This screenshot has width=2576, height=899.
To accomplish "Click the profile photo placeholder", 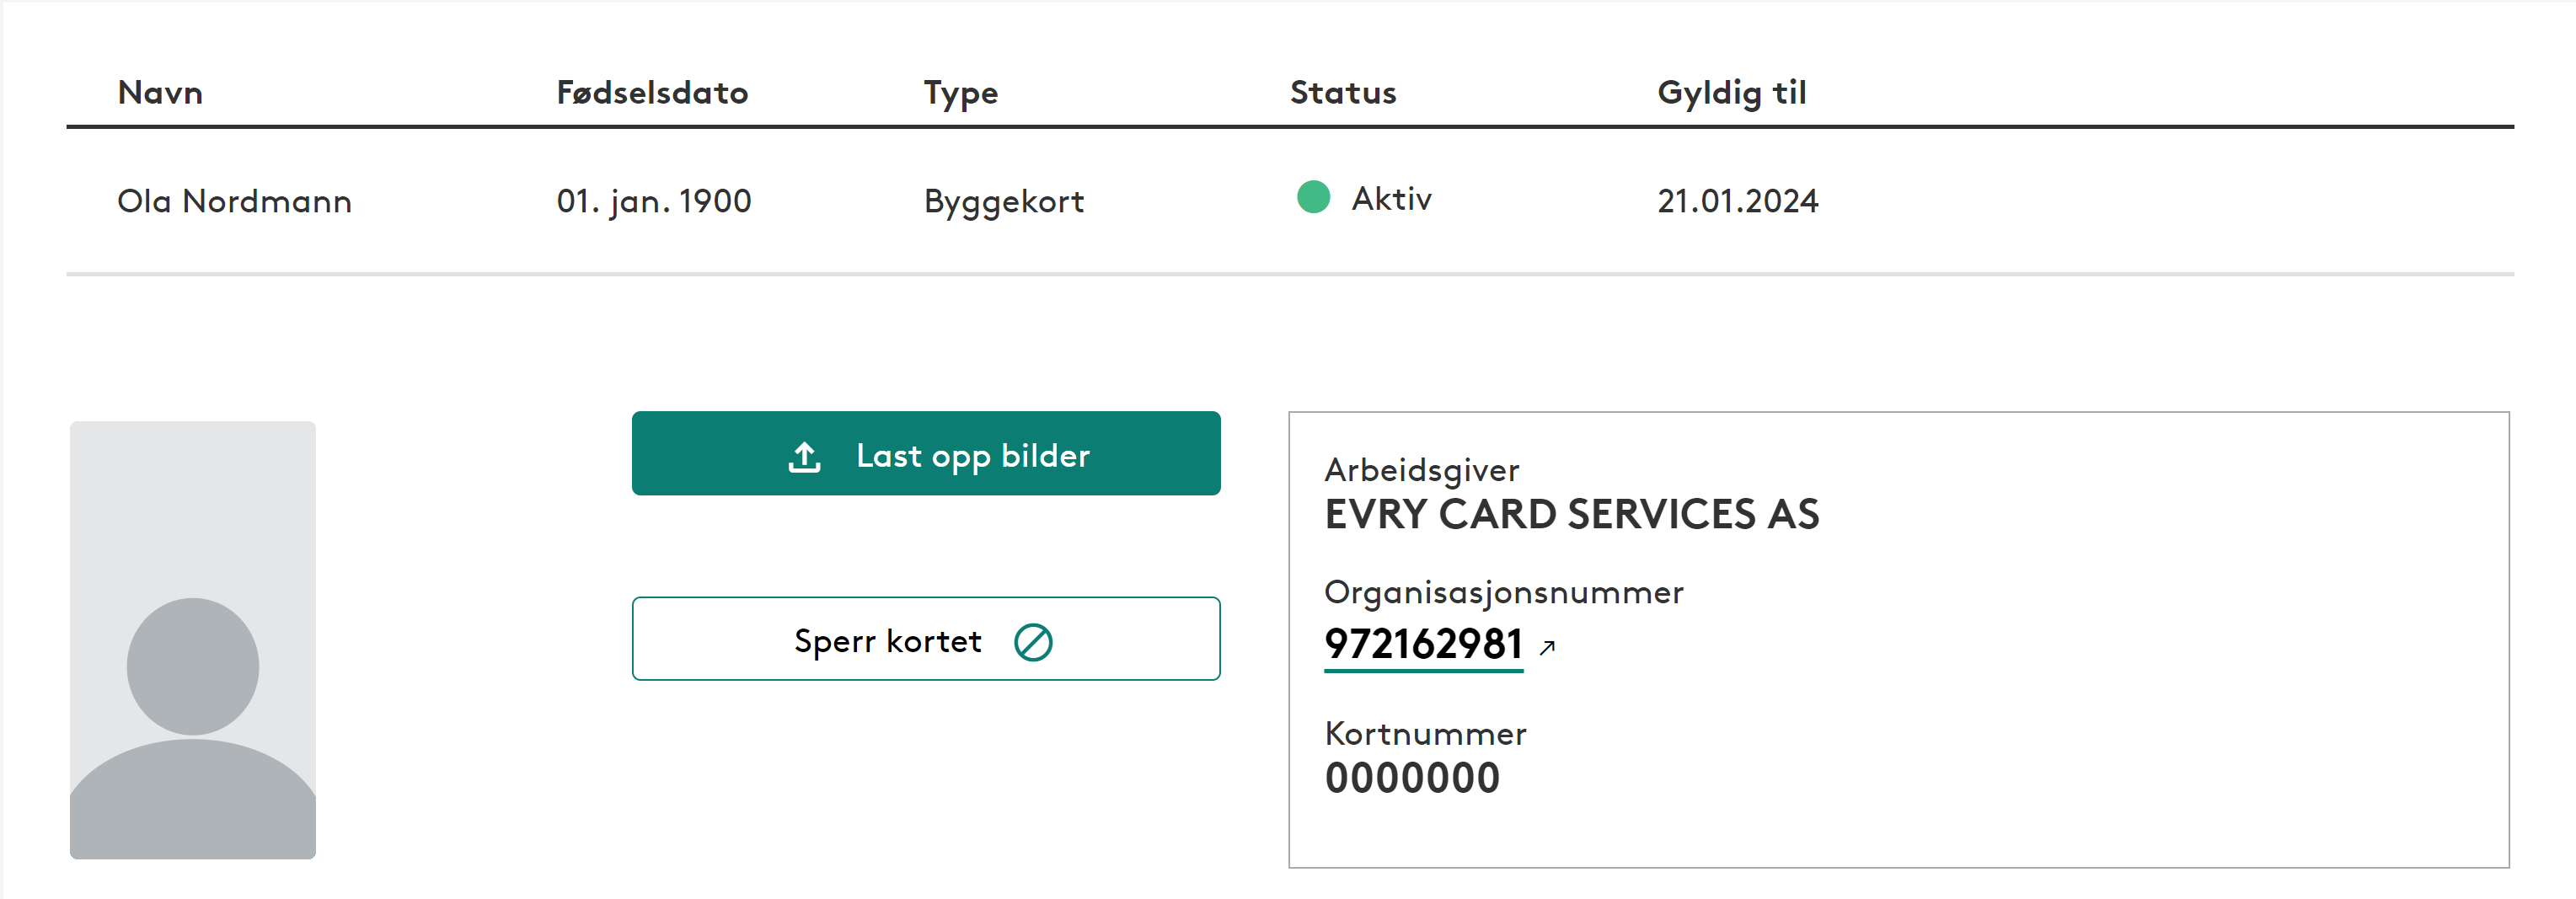I will (x=193, y=640).
